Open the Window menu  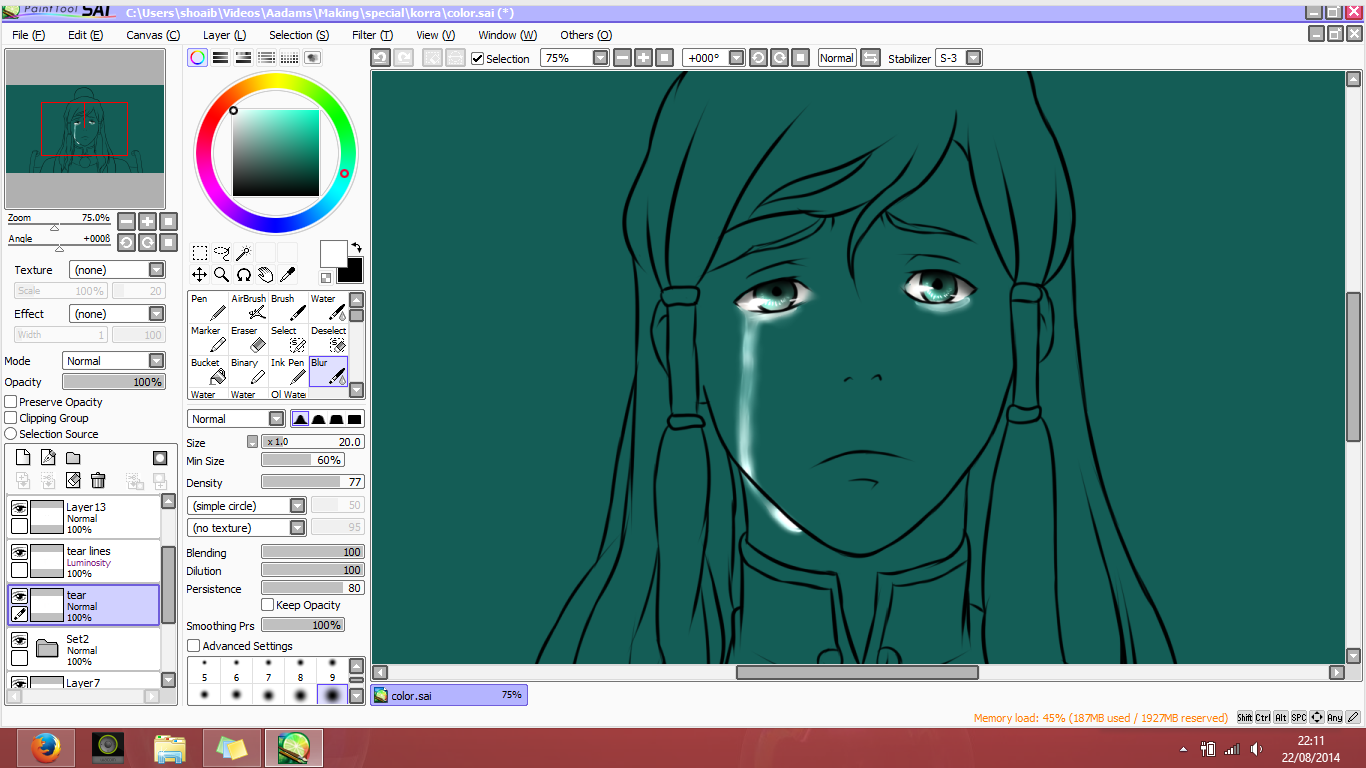[507, 35]
